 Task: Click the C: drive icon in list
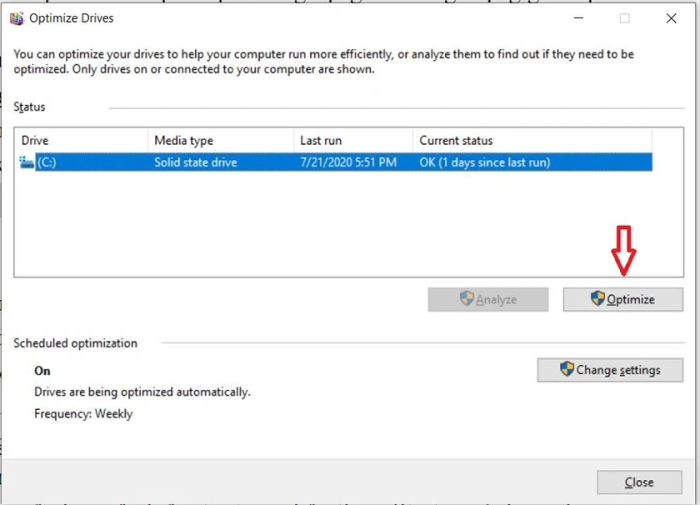(x=27, y=162)
